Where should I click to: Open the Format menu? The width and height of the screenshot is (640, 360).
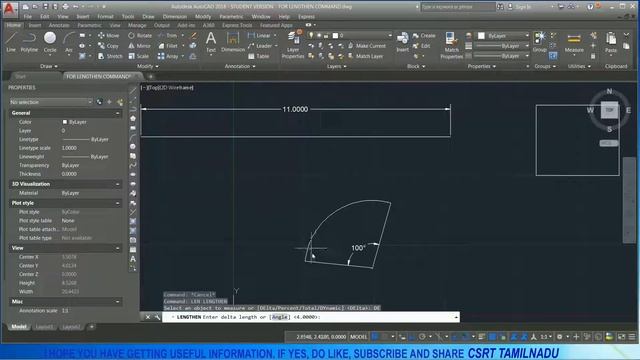coord(105,17)
